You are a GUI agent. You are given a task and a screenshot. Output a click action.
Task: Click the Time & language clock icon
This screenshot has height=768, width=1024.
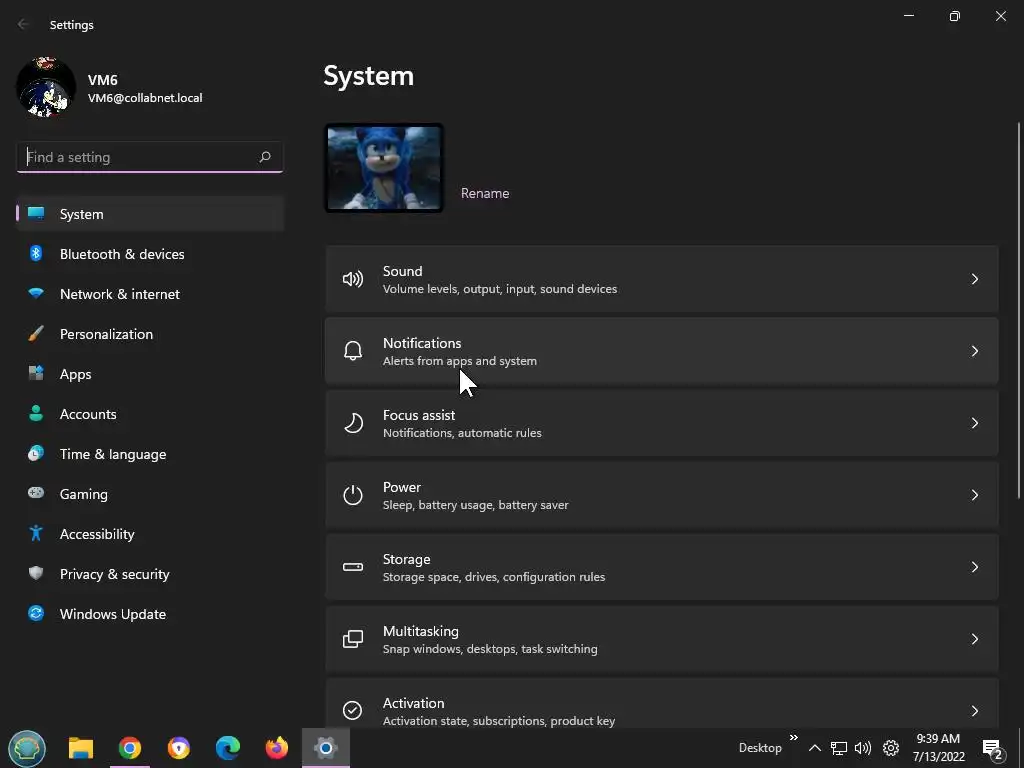pyautogui.click(x=36, y=453)
